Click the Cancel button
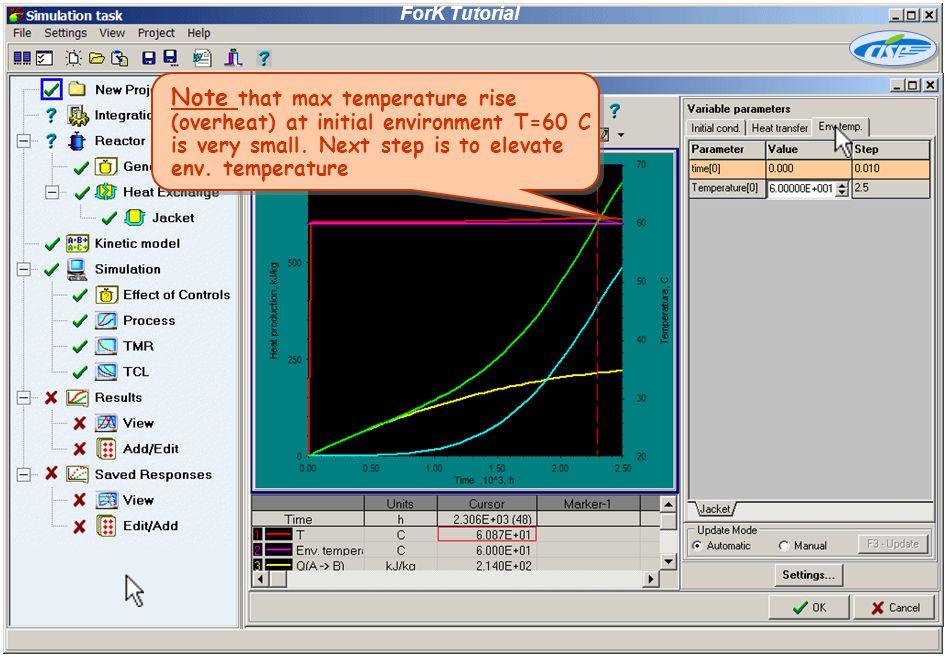The height and width of the screenshot is (657, 945). tap(894, 608)
